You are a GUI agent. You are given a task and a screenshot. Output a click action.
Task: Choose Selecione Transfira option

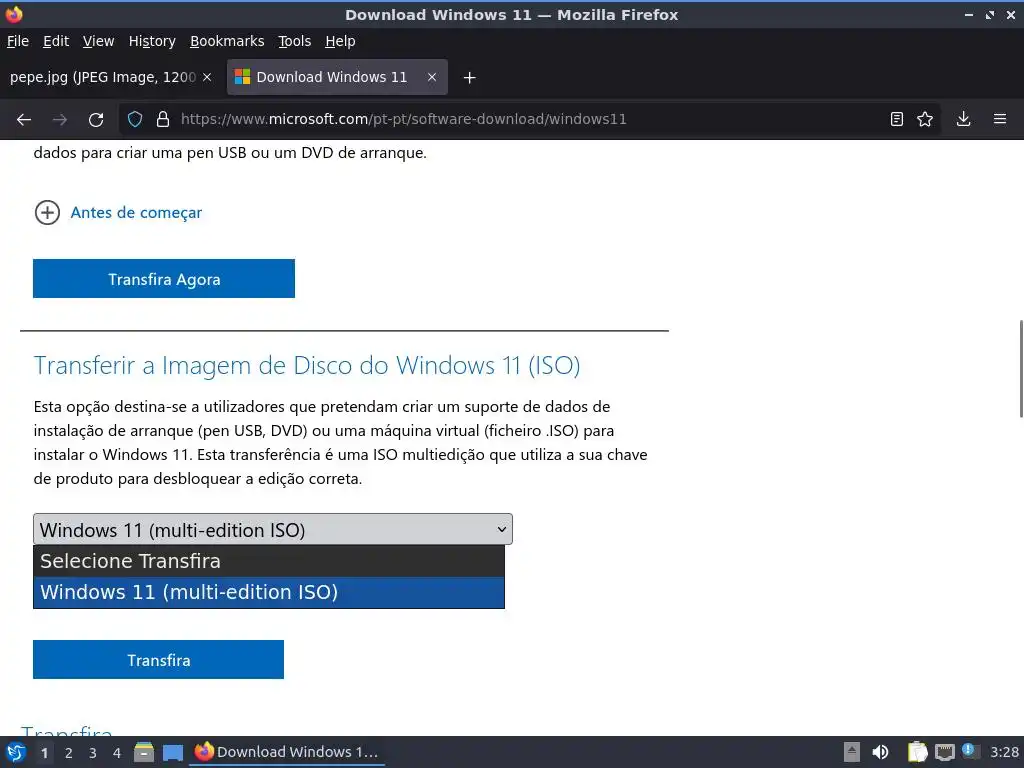point(269,561)
